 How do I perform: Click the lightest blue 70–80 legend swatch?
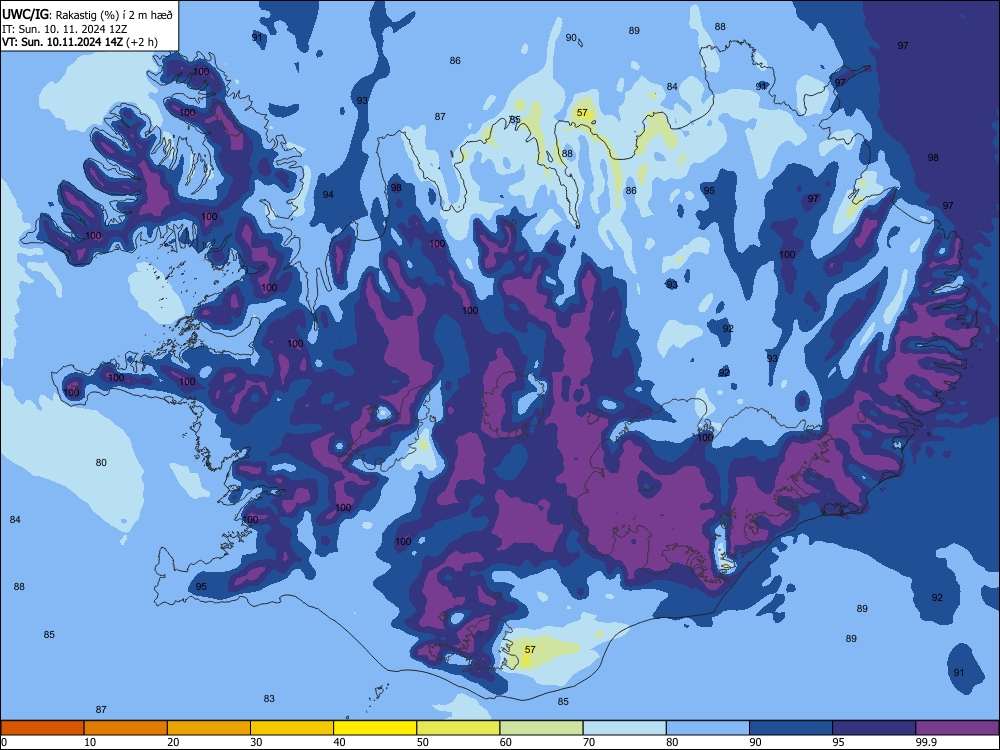tap(625, 728)
